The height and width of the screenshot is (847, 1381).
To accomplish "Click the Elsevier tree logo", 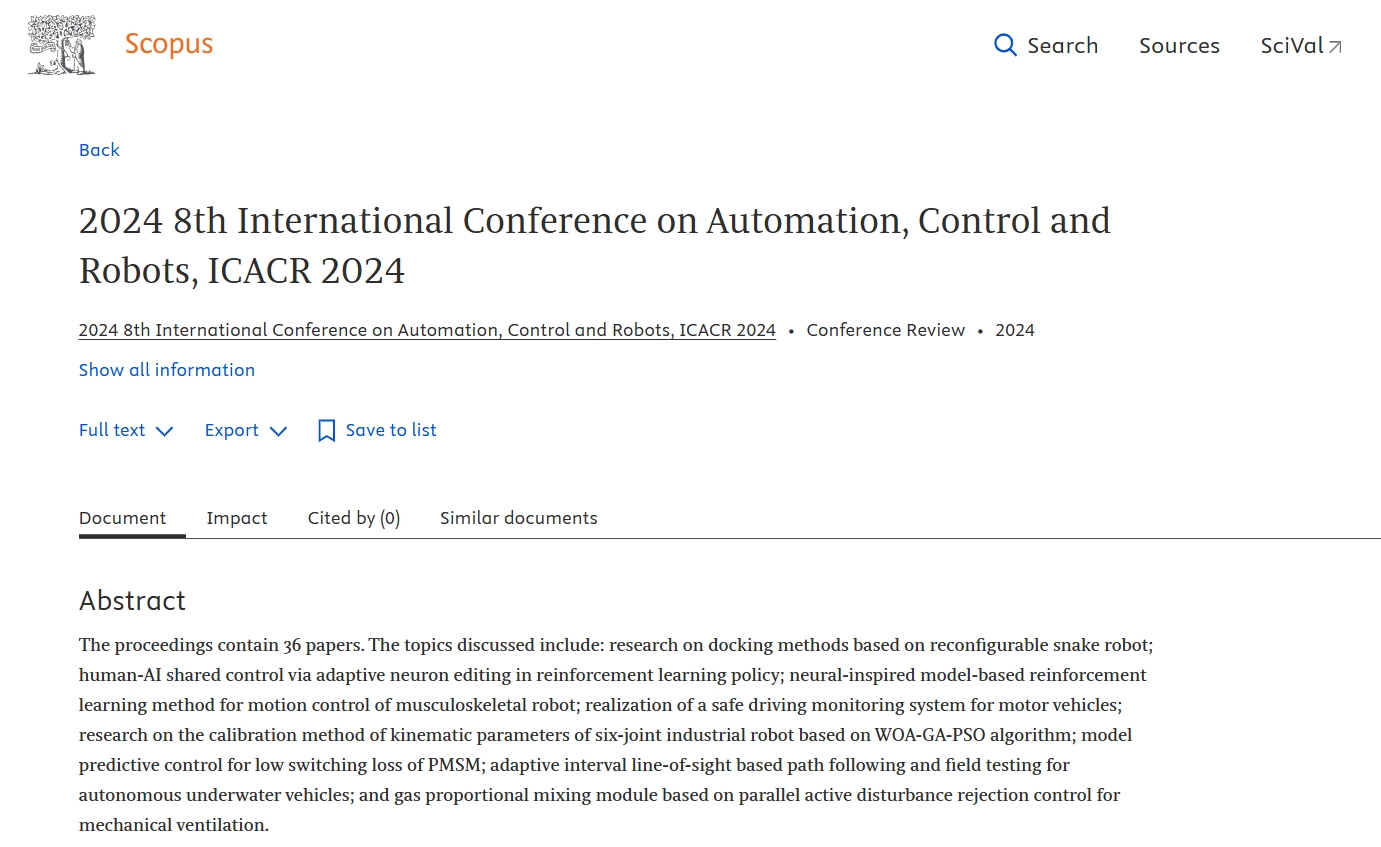I will coord(62,45).
